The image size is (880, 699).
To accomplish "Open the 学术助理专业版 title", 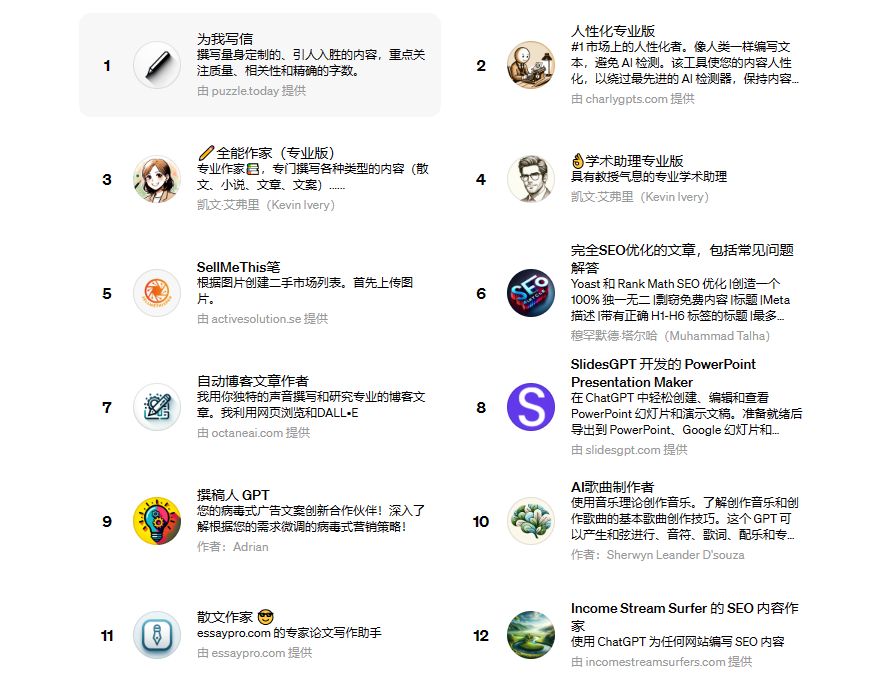I will (627, 161).
